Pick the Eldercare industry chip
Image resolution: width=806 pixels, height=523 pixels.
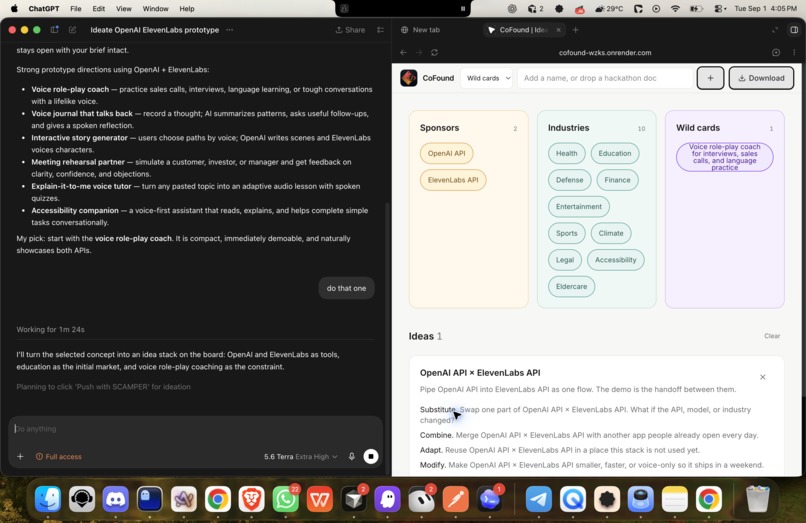pos(571,287)
